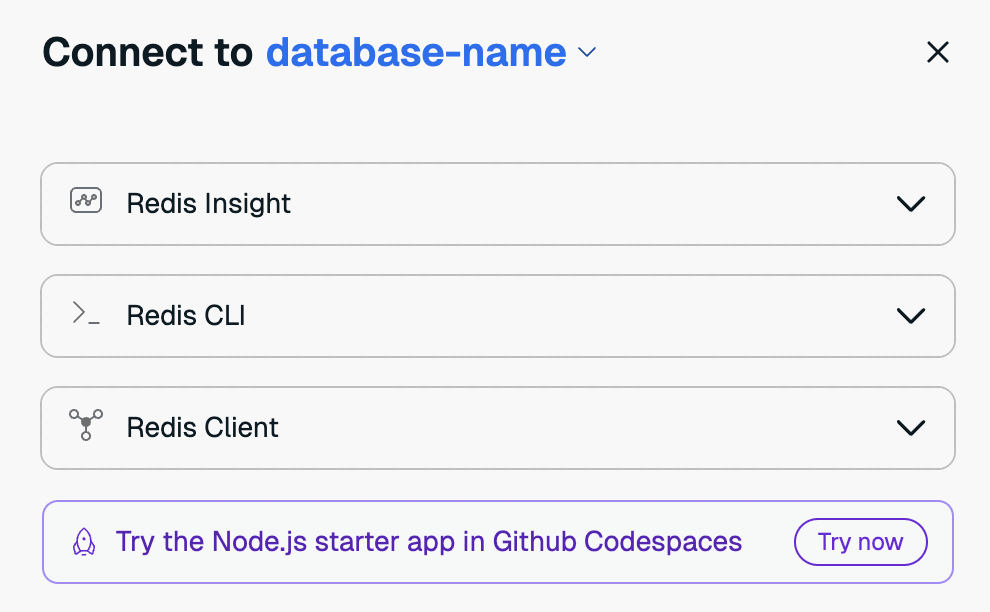
Task: Close the Connect to database dialog
Action: [937, 53]
